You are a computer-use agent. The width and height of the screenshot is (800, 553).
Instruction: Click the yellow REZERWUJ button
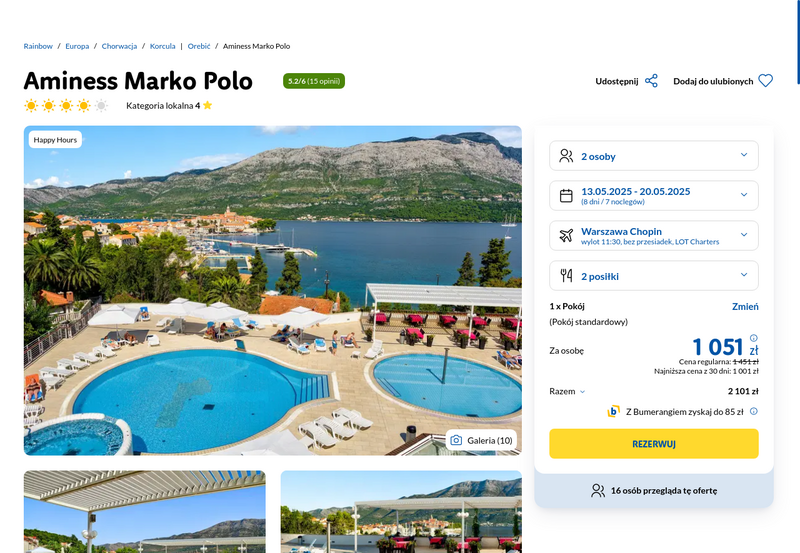[654, 444]
